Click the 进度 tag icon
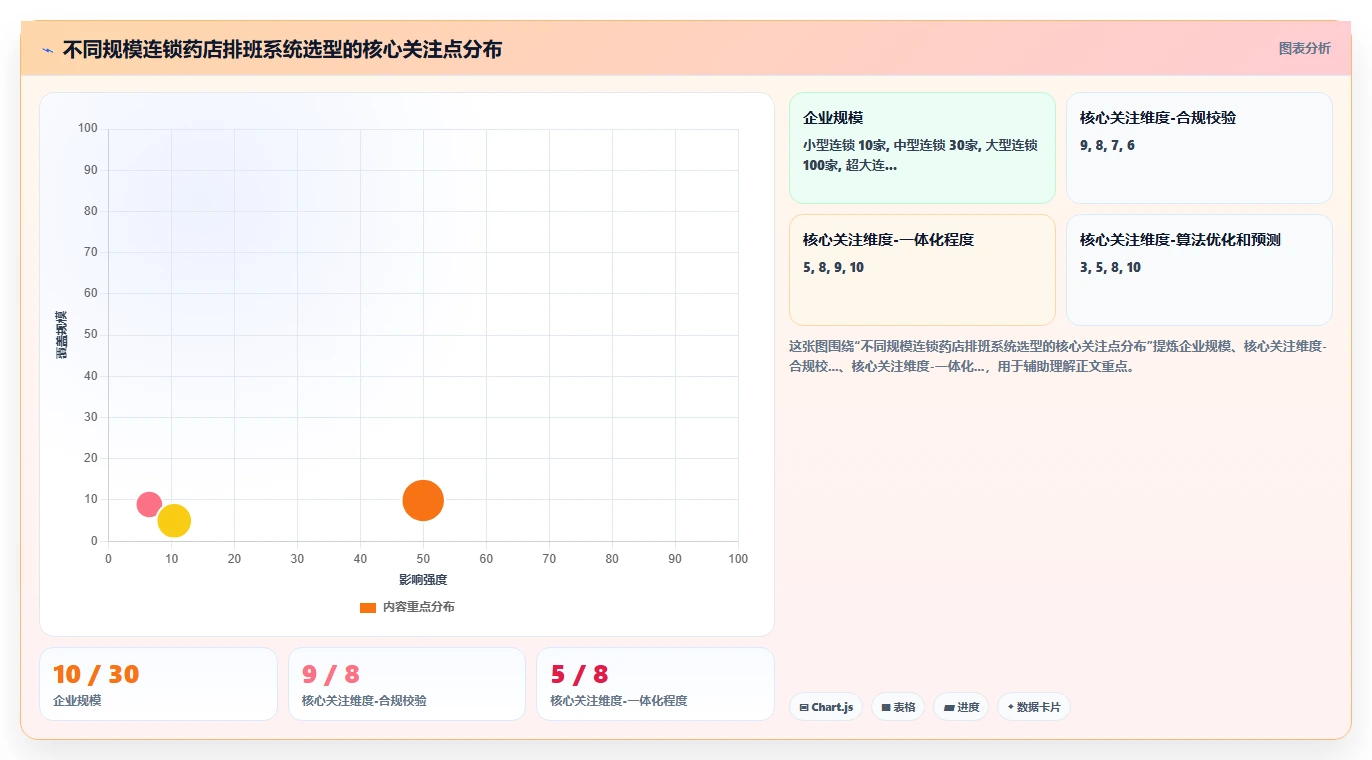Screen dimensions: 1372x760 coord(949,707)
